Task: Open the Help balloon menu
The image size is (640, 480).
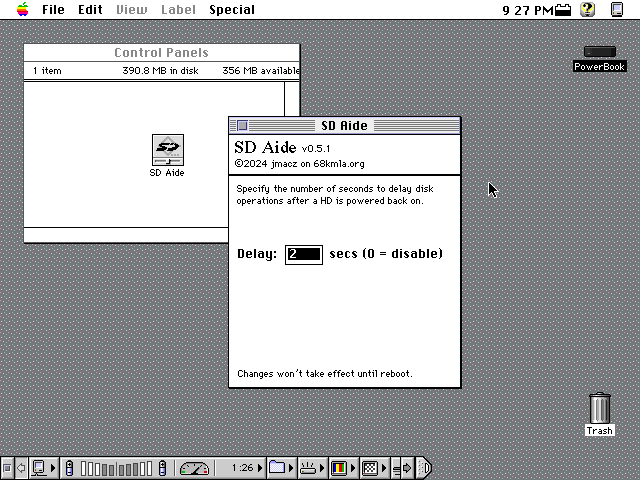Action: click(588, 9)
